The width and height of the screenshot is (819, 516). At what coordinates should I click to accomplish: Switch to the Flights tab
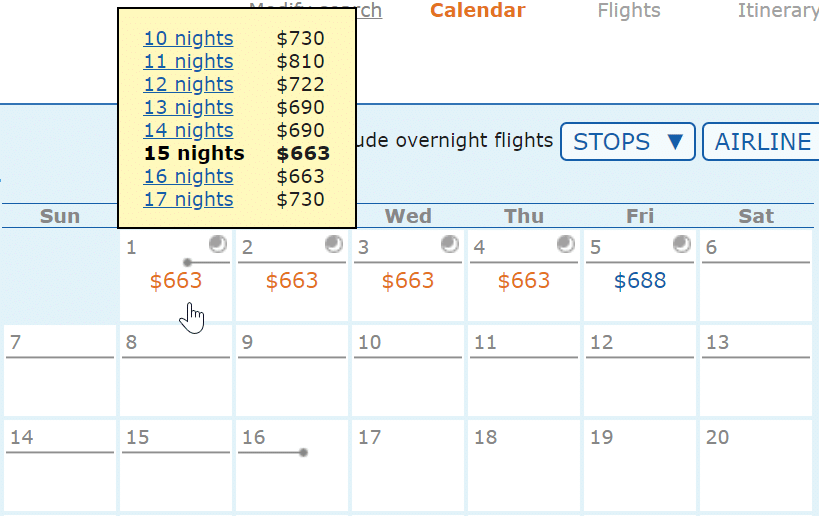[x=629, y=10]
